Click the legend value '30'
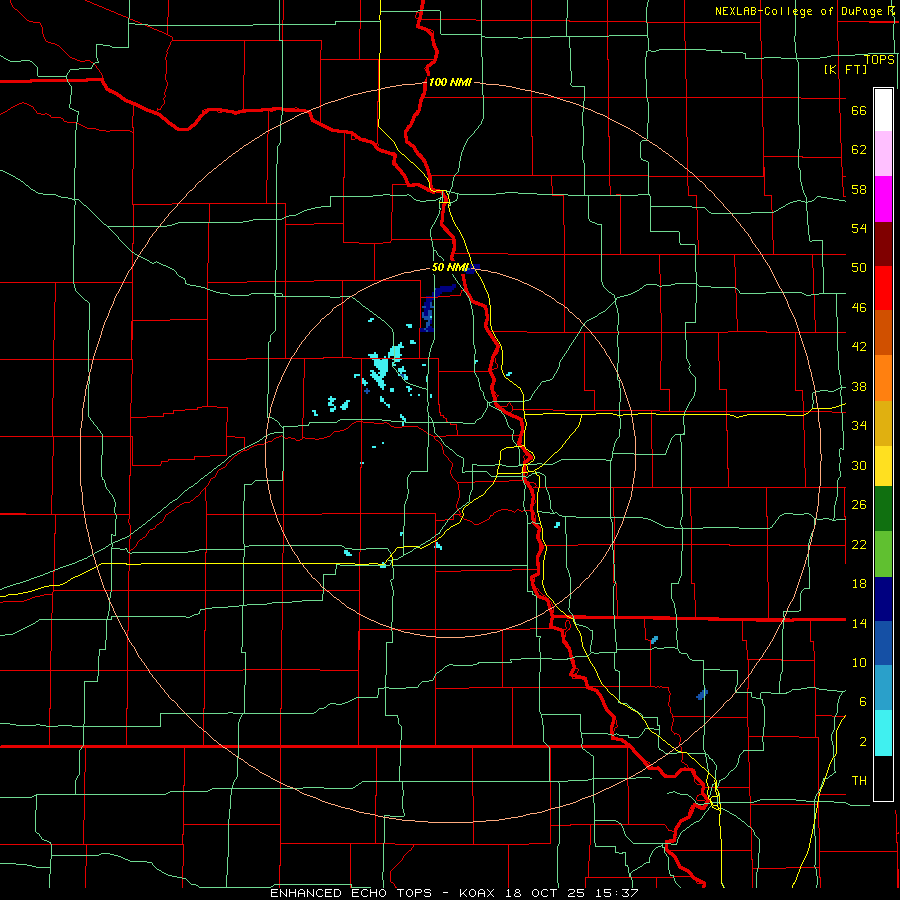Viewport: 900px width, 900px height. 859,465
